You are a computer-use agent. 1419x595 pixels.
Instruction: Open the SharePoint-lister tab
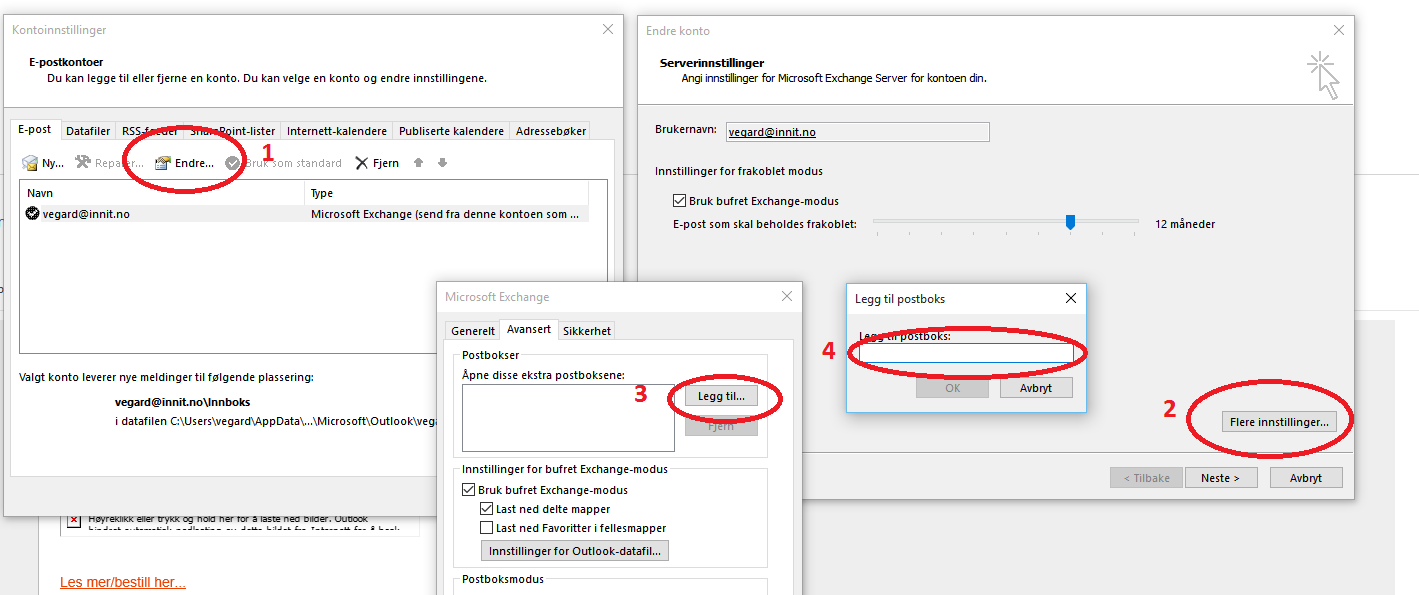pyautogui.click(x=232, y=131)
